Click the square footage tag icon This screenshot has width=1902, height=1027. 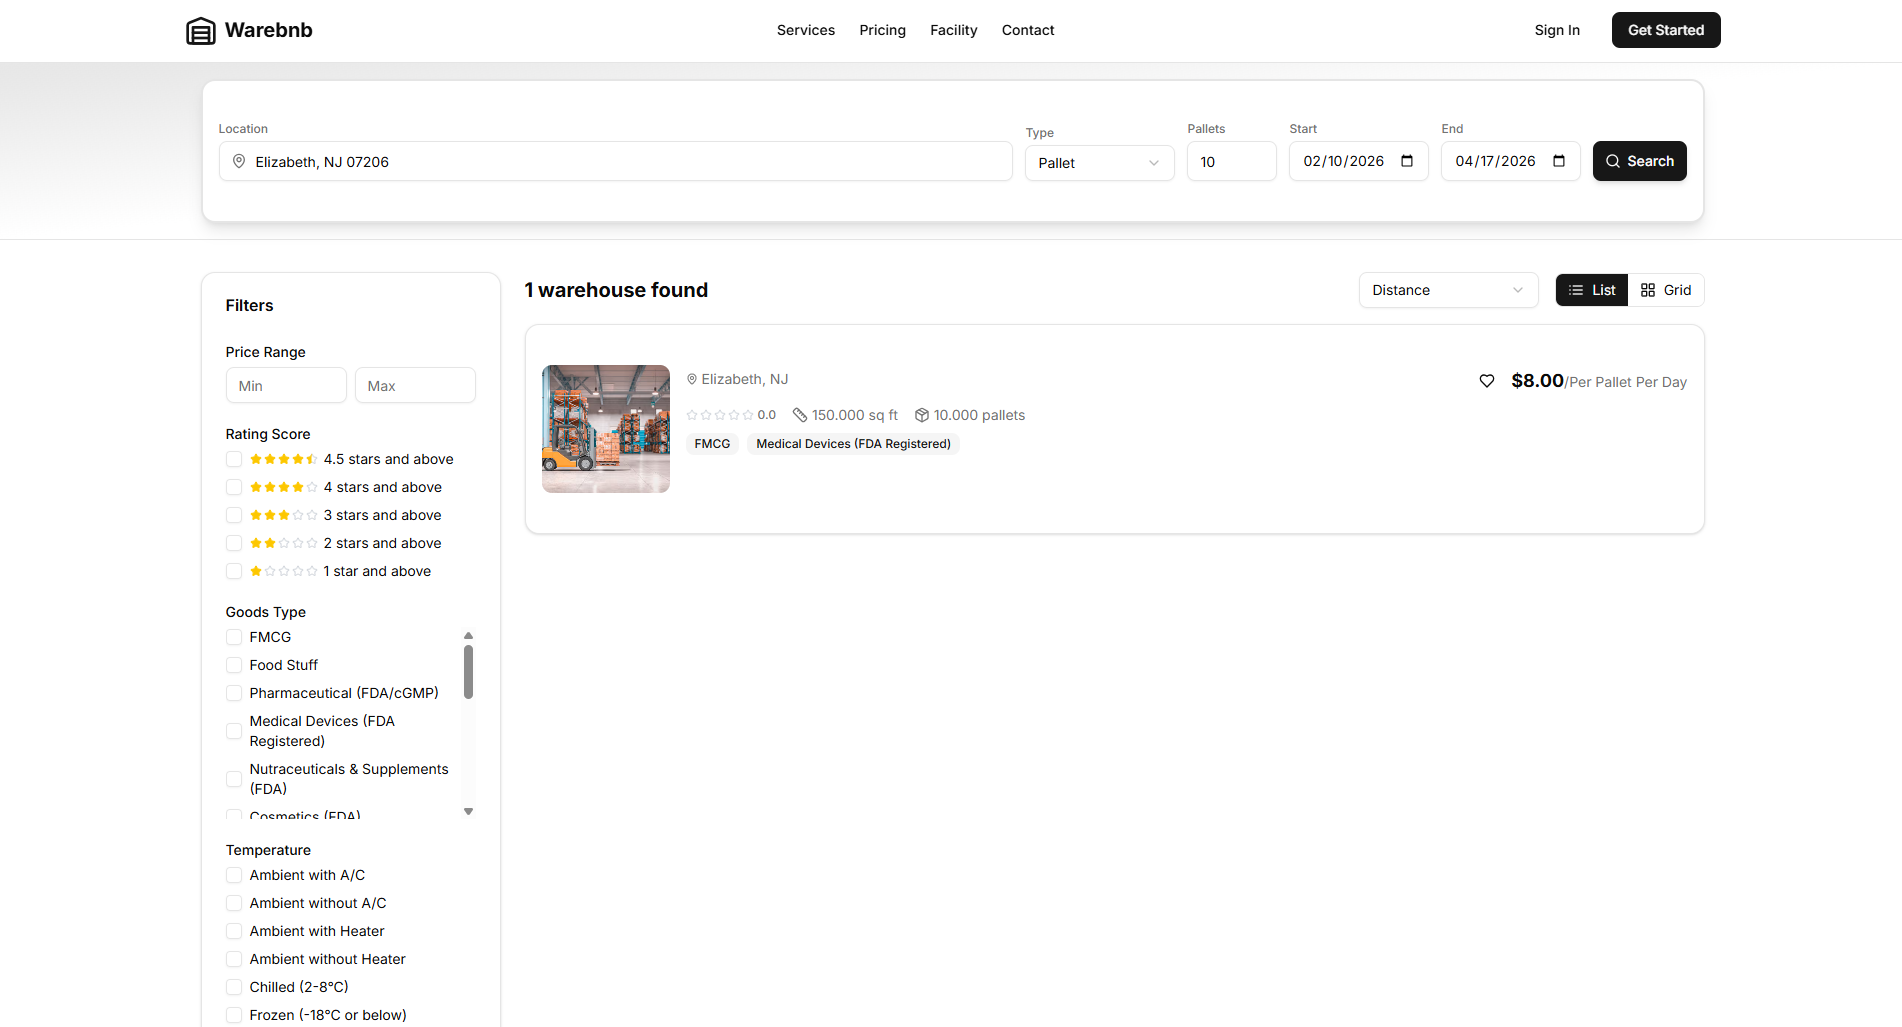800,414
